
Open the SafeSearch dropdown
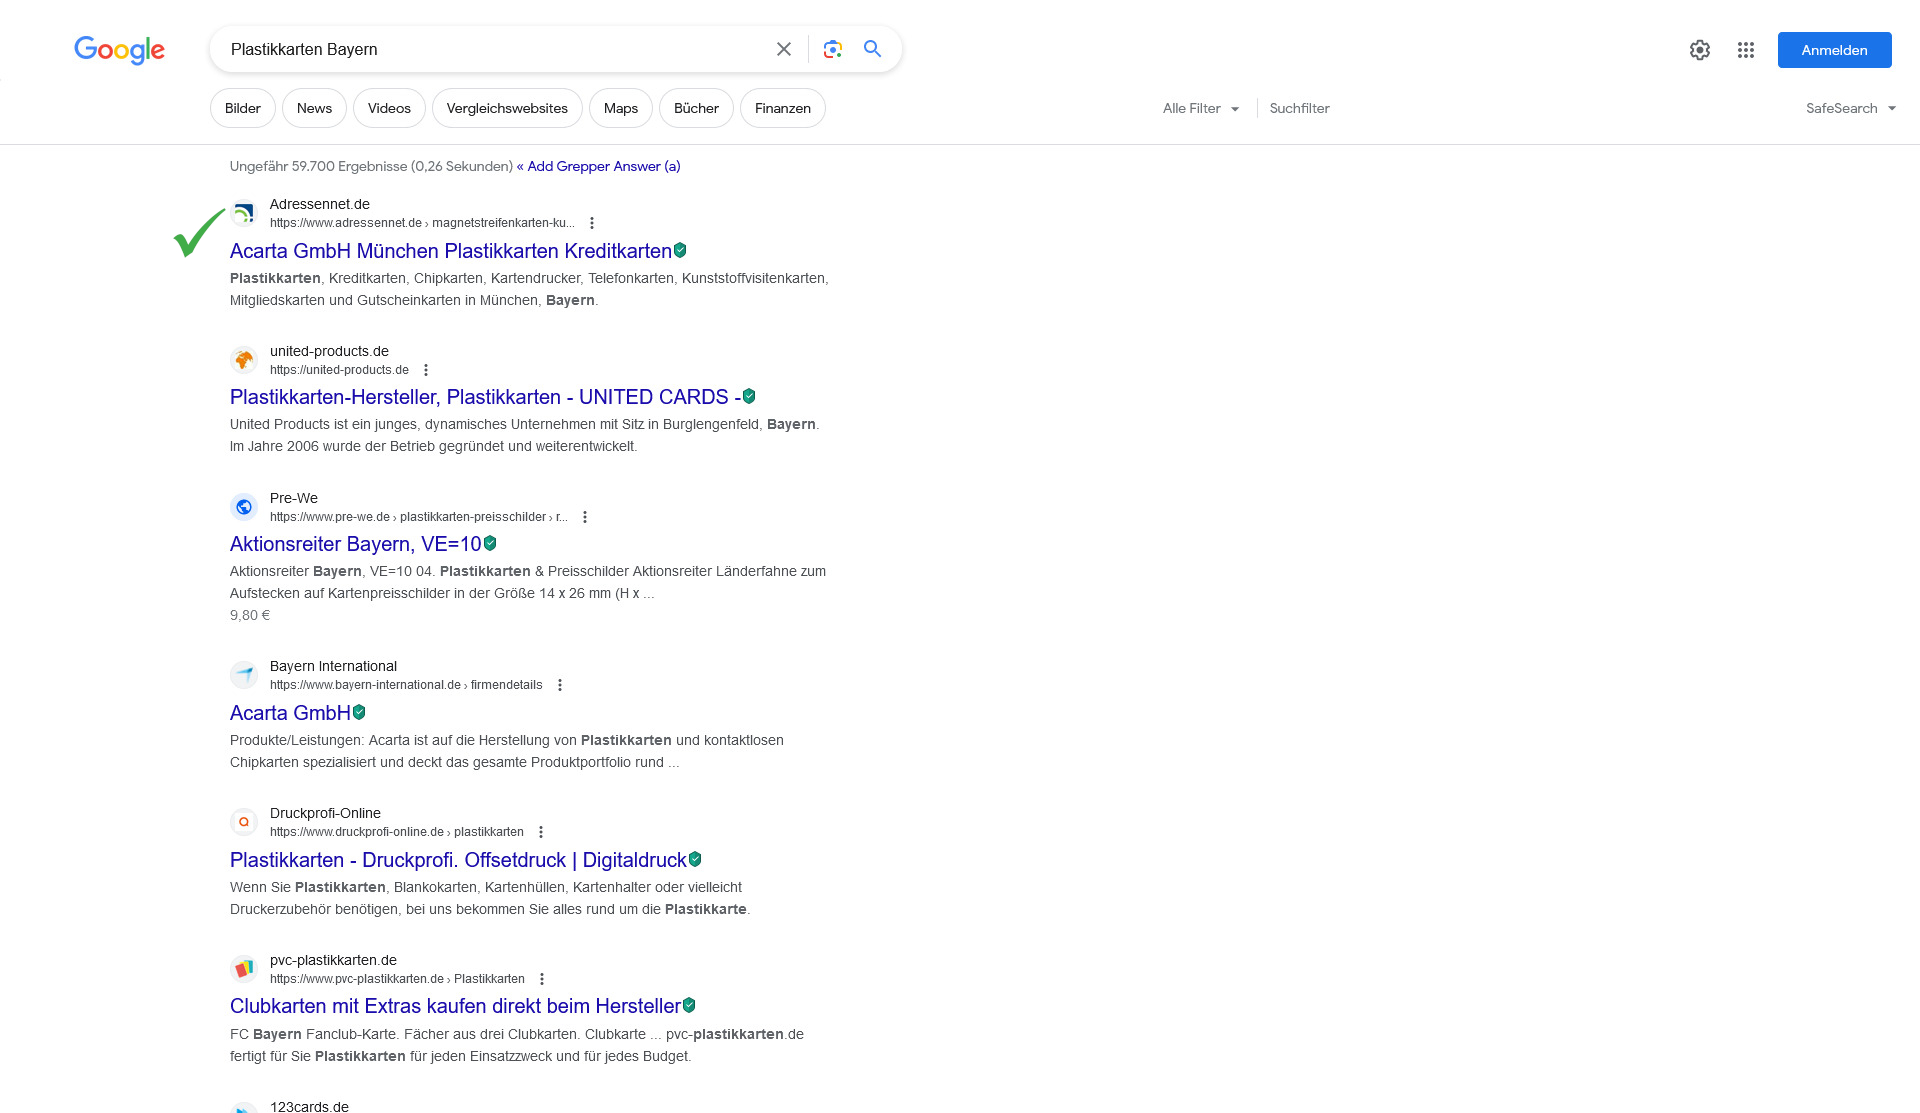(1851, 108)
